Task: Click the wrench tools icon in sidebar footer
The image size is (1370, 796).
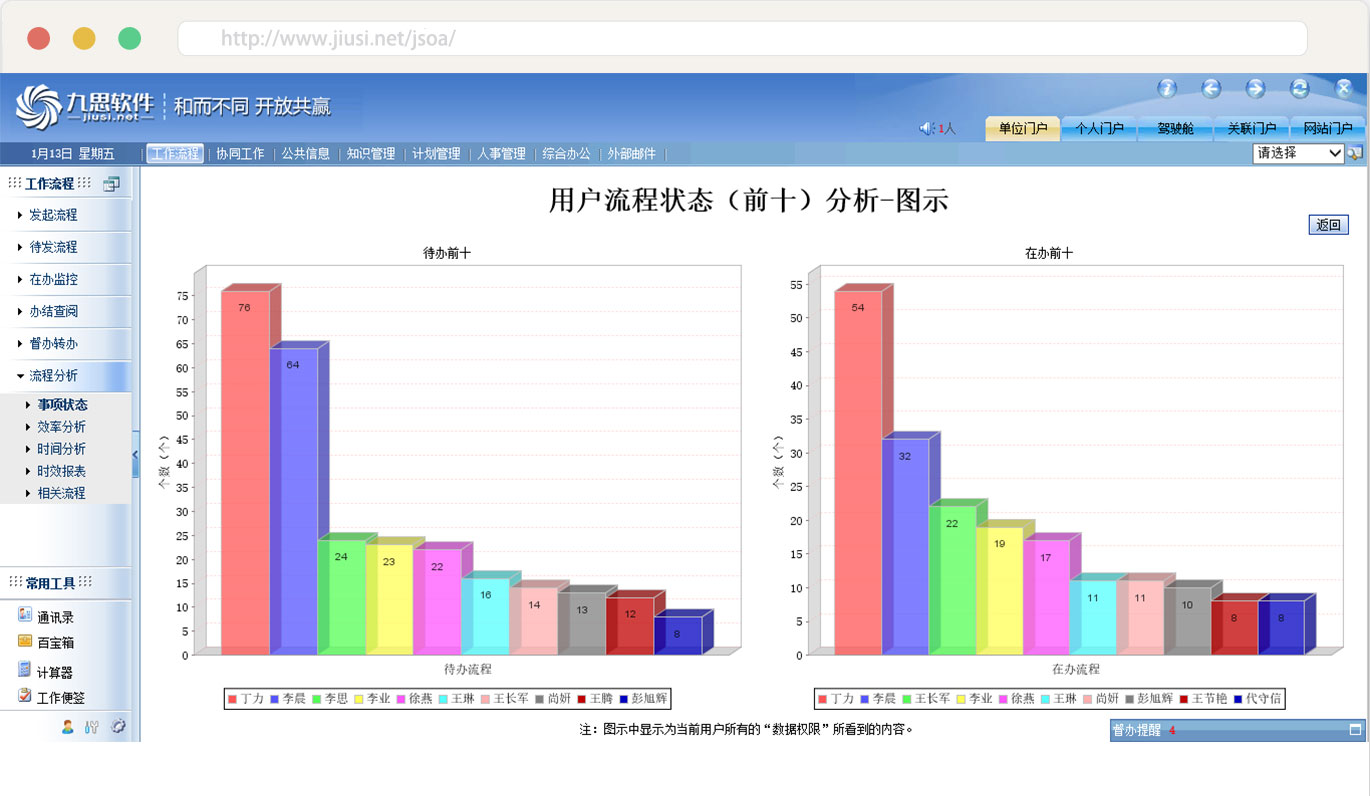Action: point(92,727)
